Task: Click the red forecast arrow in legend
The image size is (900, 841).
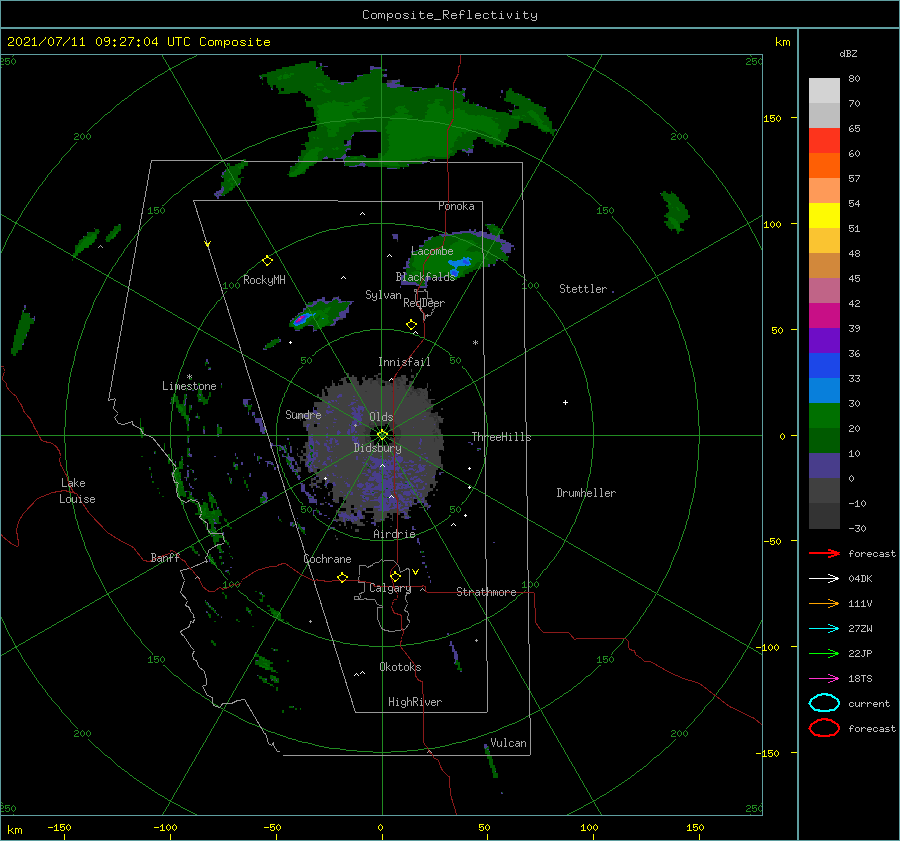Action: click(x=824, y=553)
